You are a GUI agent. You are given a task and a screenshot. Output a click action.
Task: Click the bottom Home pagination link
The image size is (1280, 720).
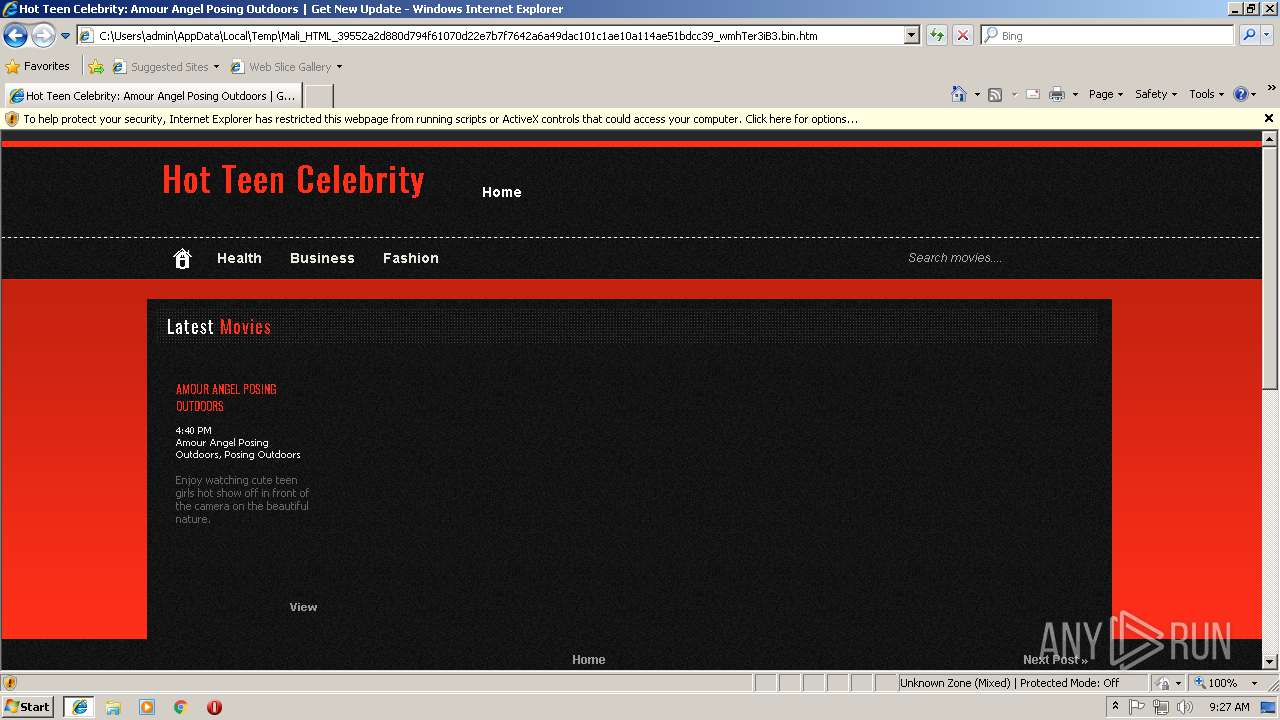(x=588, y=660)
